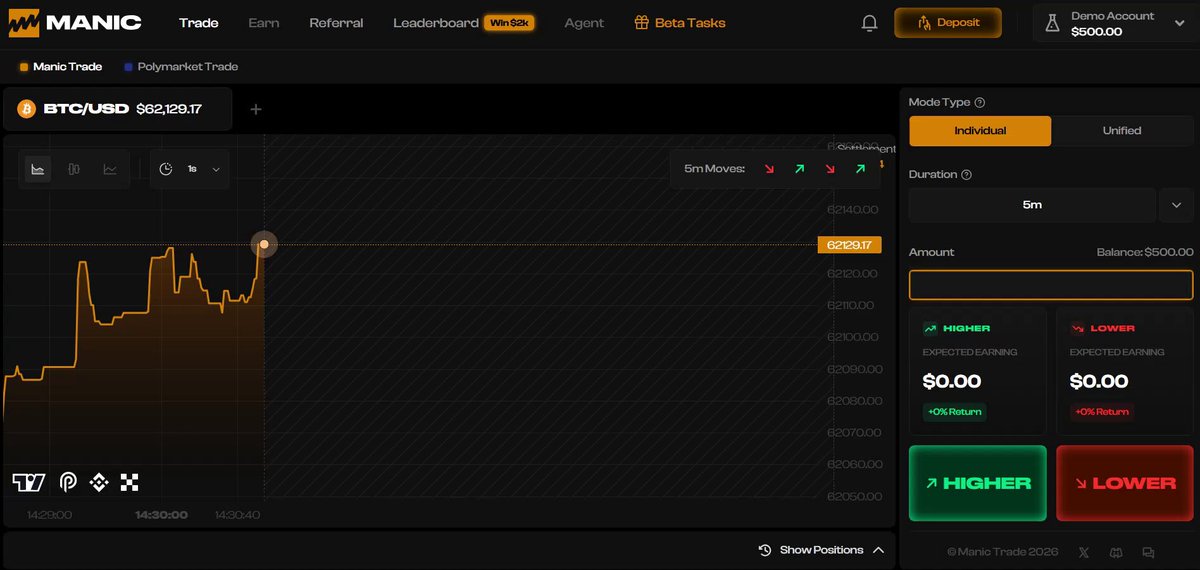
Task: Expand the Duration dropdown chevron
Action: click(1176, 205)
